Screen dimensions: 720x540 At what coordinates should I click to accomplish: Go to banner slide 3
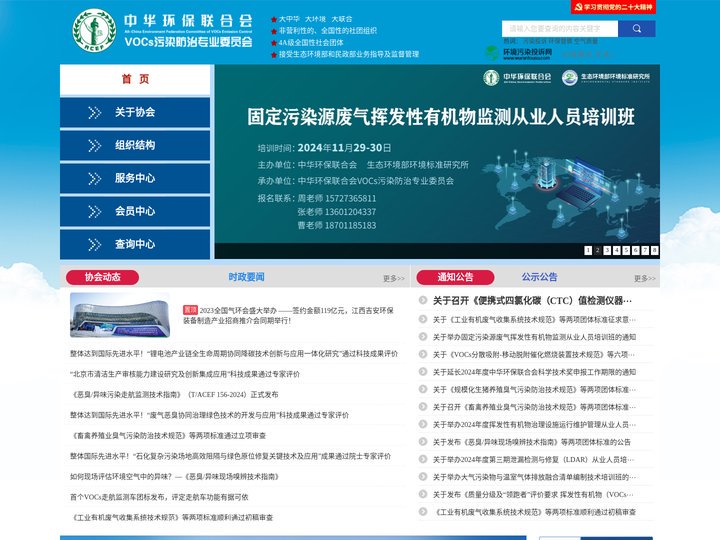click(607, 250)
